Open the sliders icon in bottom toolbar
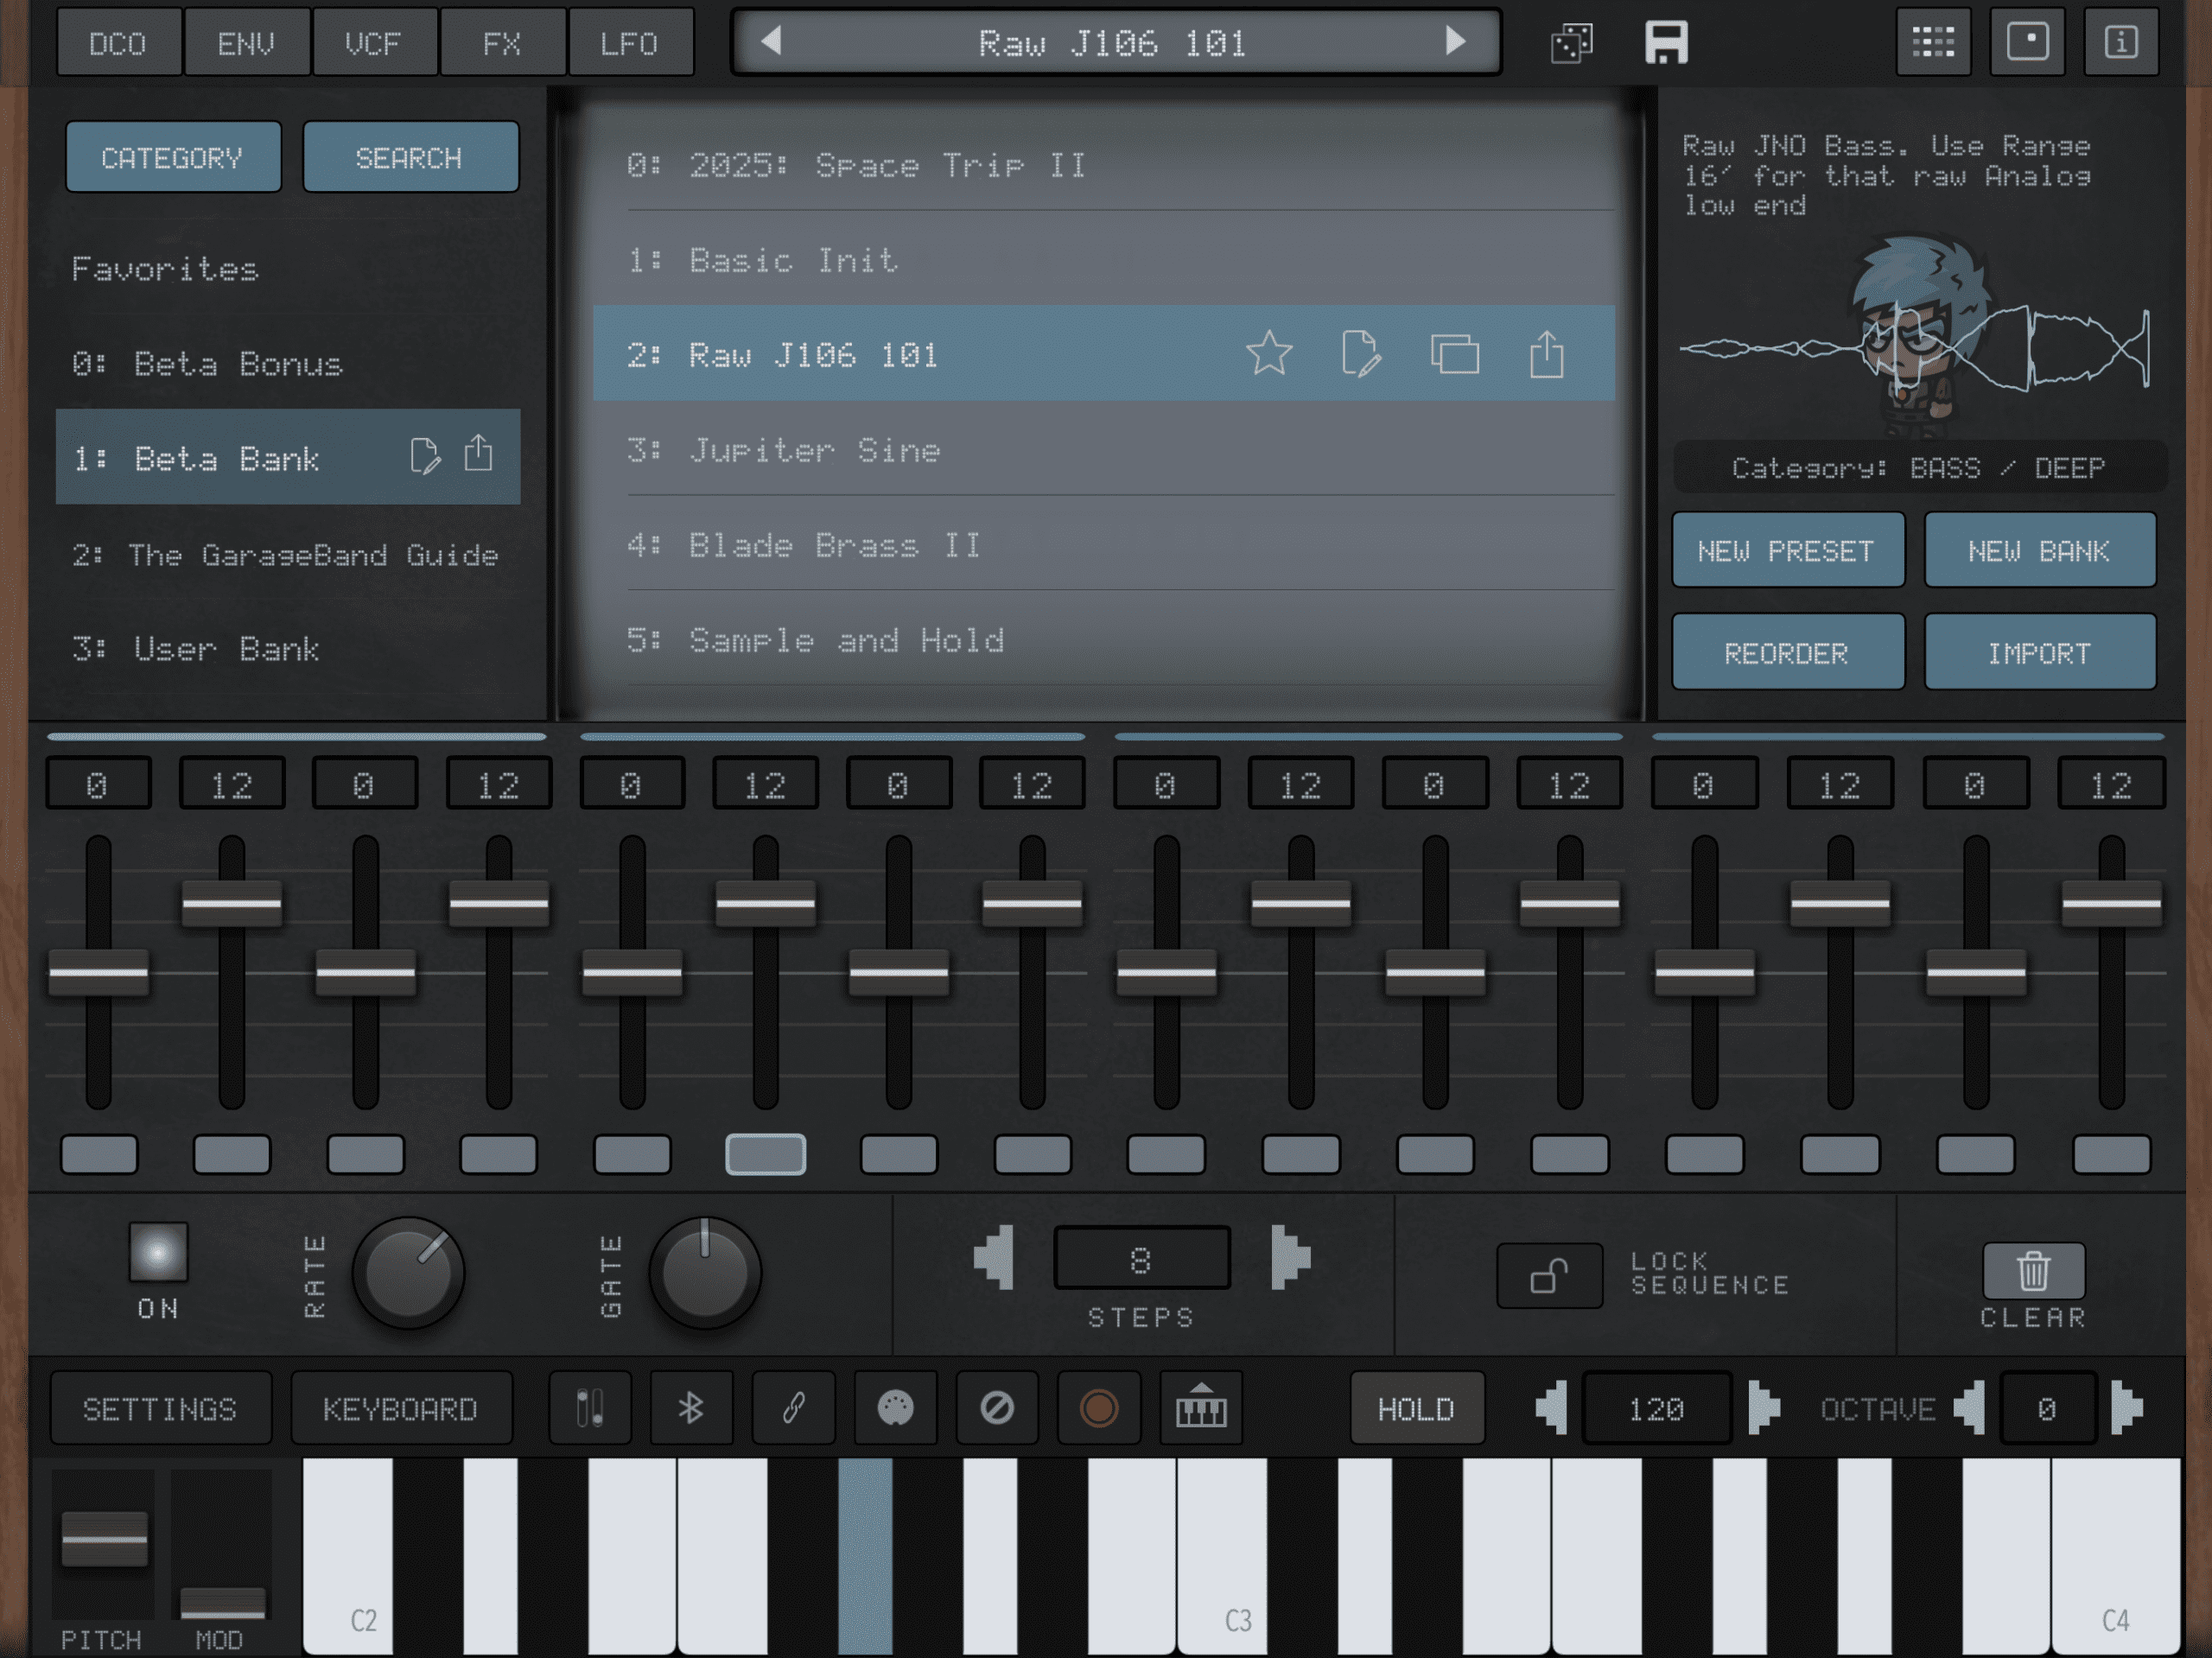 (x=590, y=1408)
